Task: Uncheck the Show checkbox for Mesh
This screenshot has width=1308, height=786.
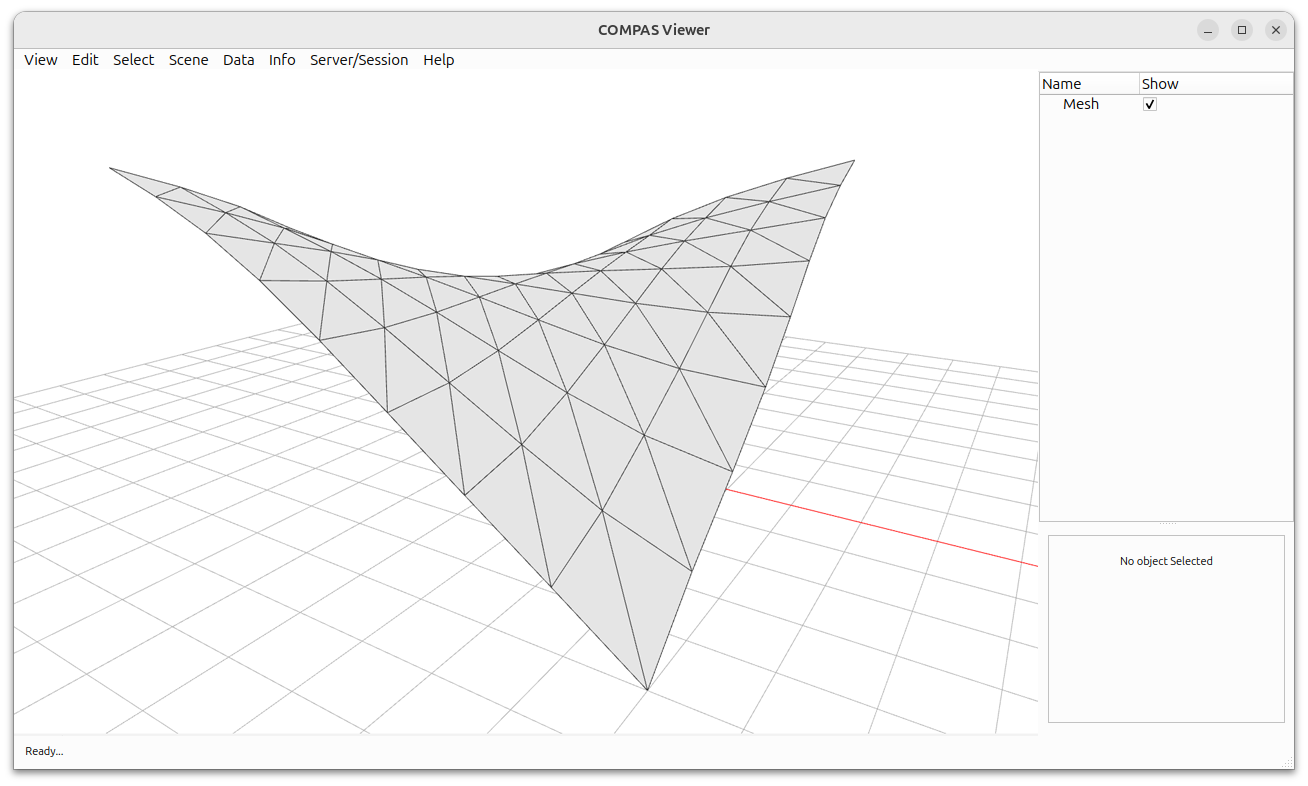Action: pyautogui.click(x=1149, y=103)
